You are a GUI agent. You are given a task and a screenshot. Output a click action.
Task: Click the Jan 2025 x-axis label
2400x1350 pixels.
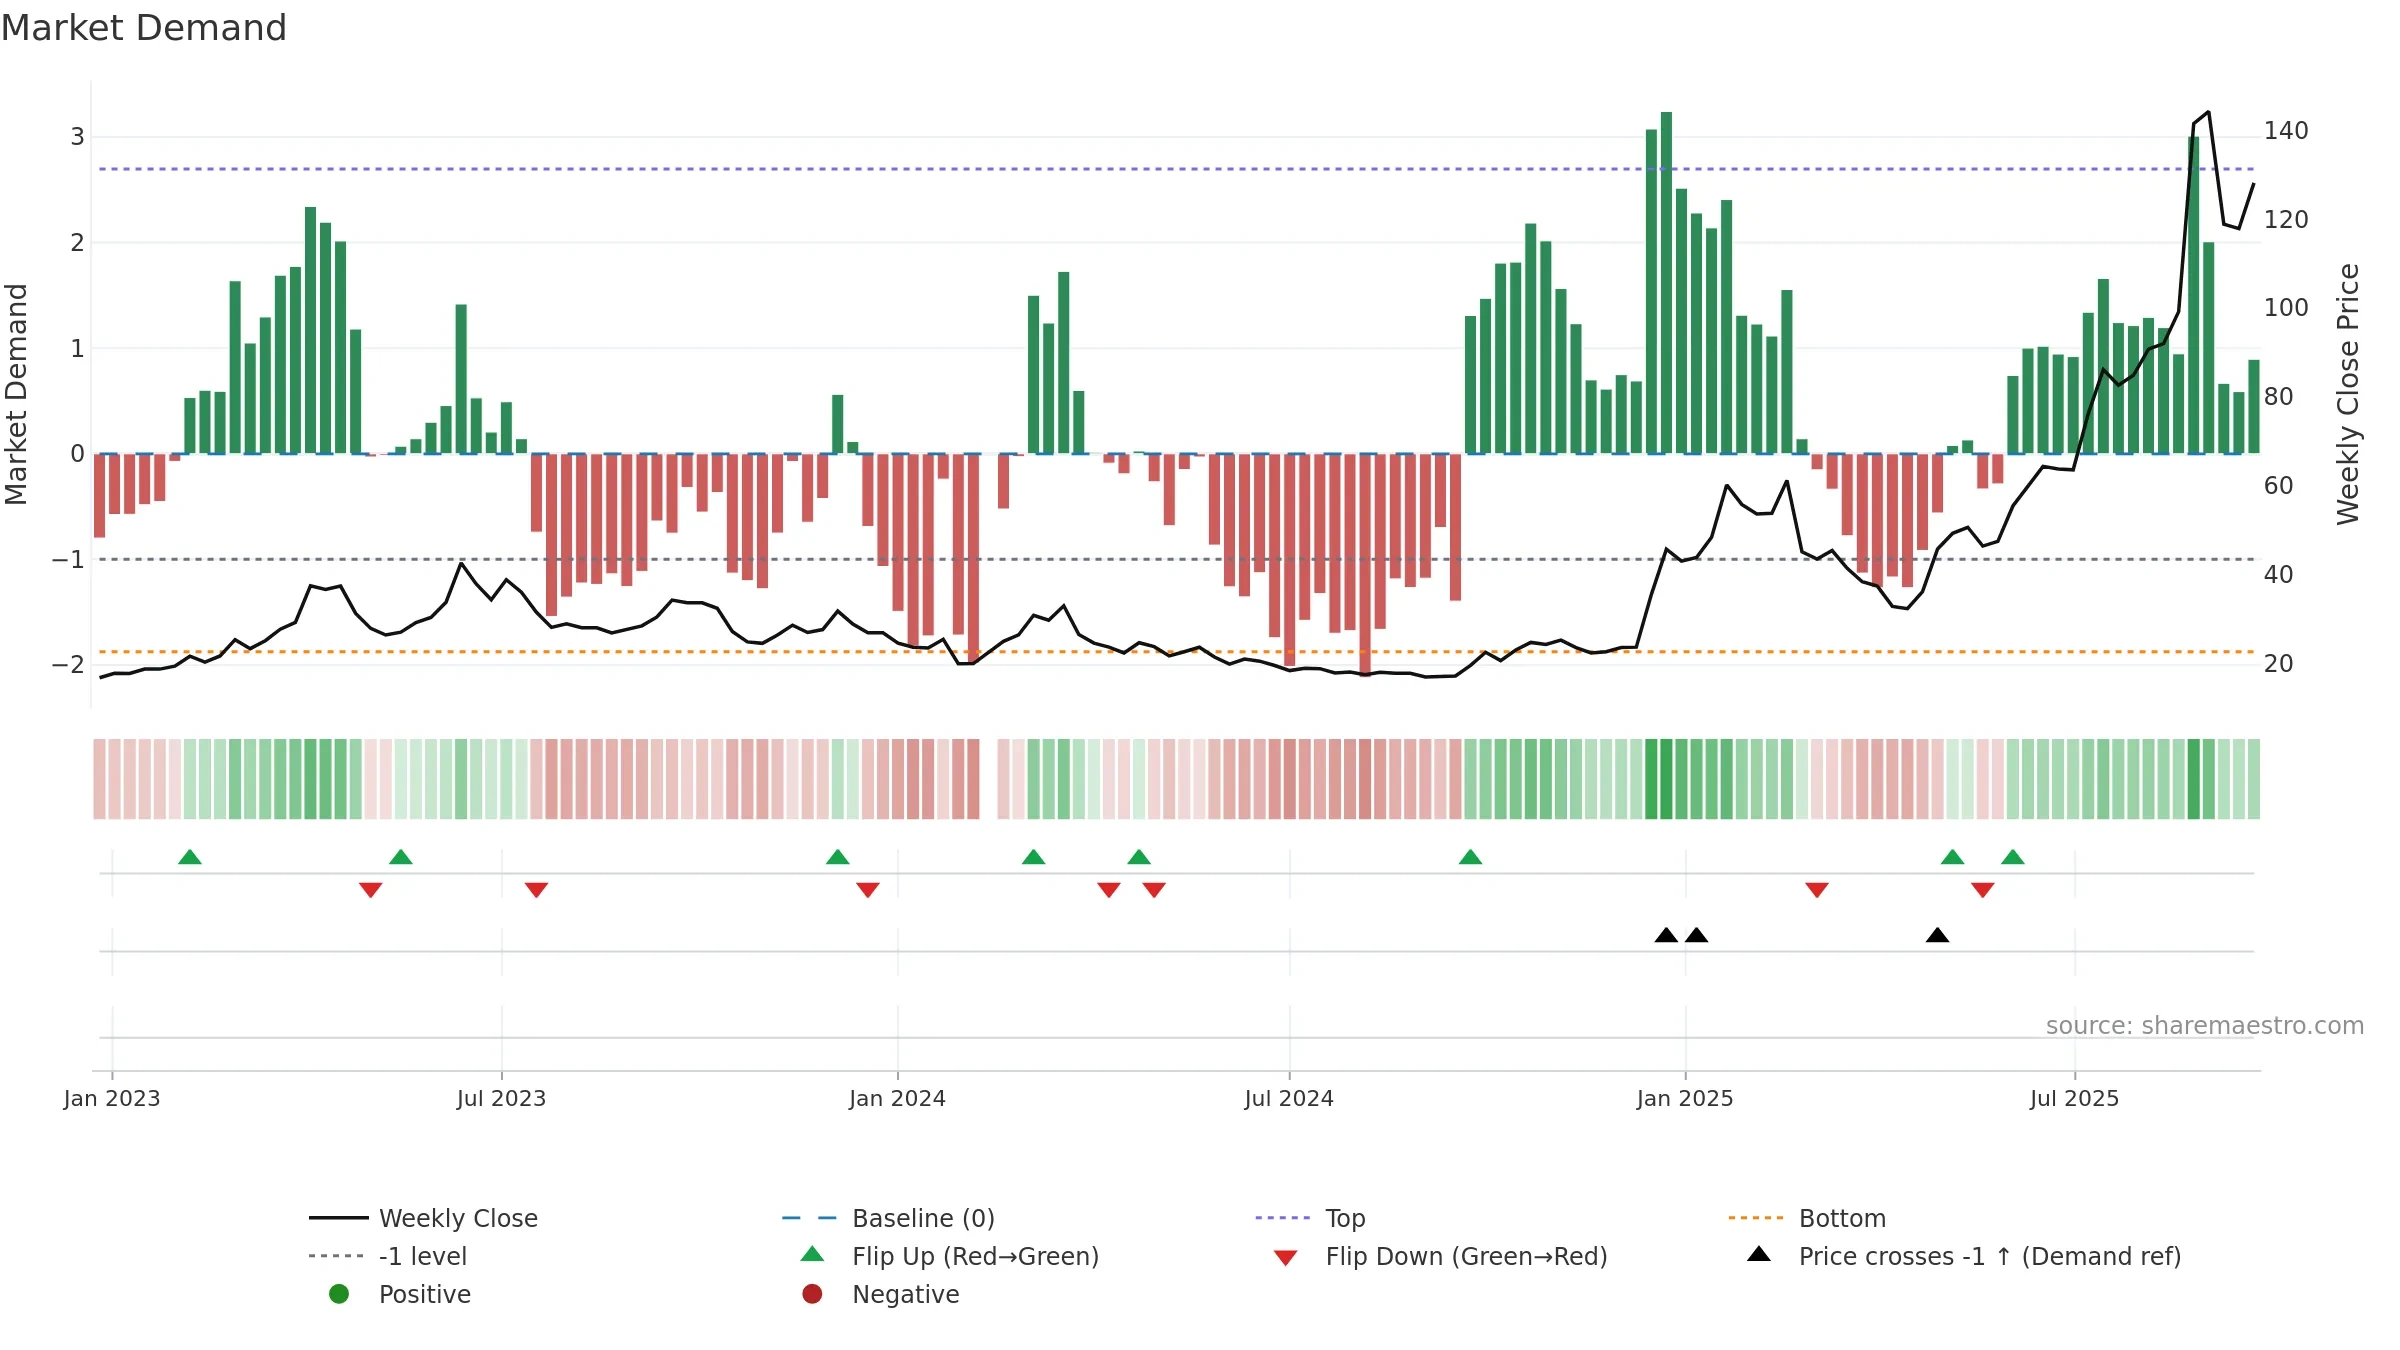point(1685,1098)
